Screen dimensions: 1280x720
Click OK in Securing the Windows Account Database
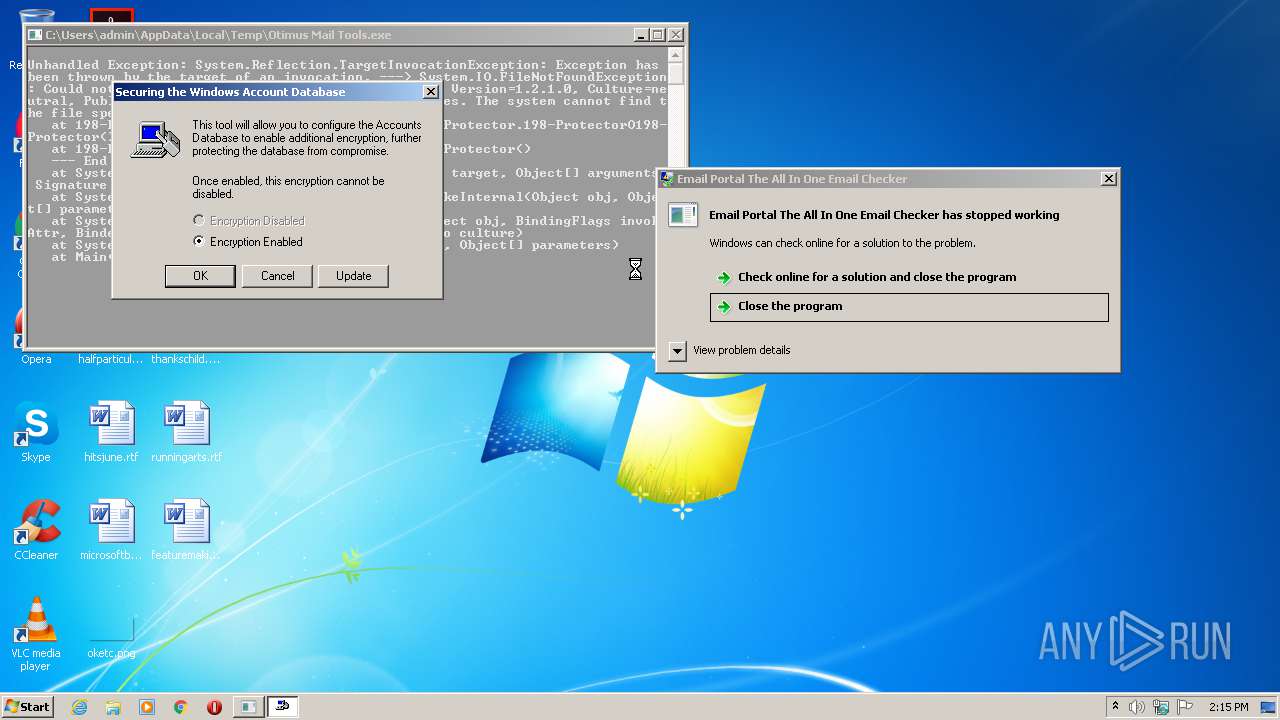(x=200, y=276)
